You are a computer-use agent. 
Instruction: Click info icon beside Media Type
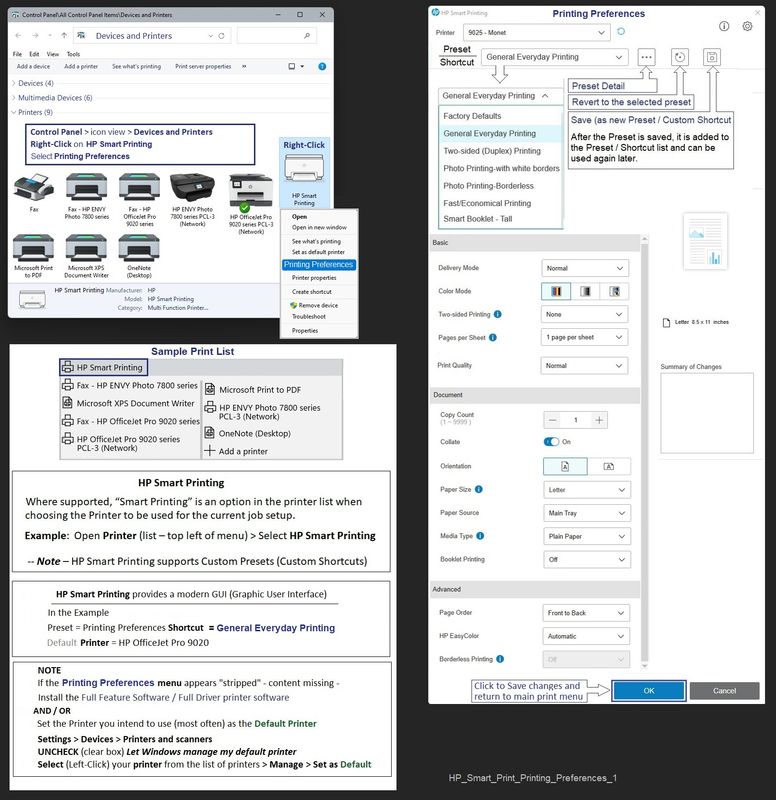pyautogui.click(x=480, y=536)
